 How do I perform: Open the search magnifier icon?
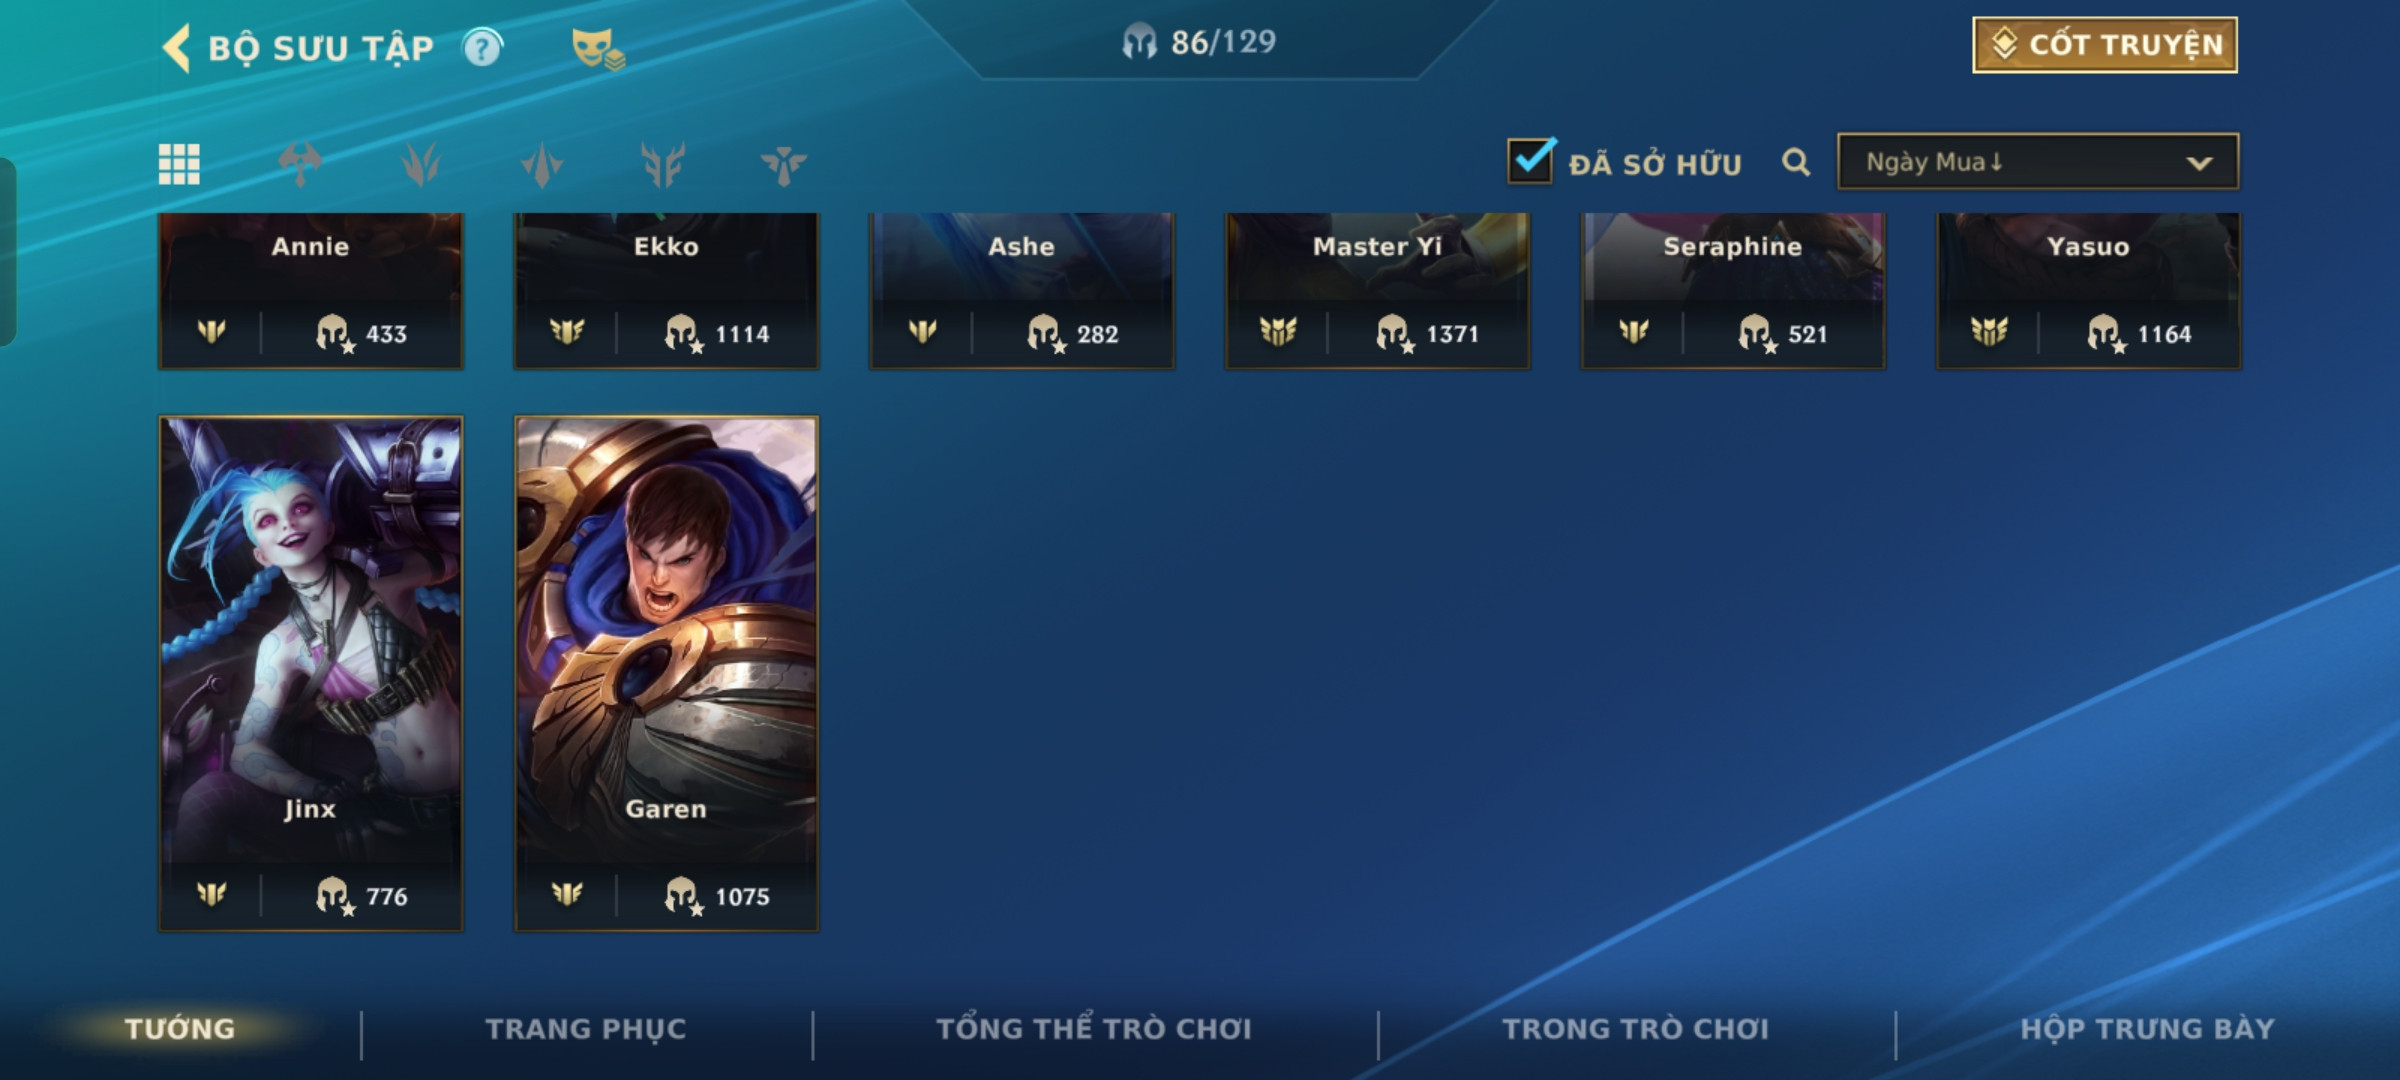point(1796,162)
